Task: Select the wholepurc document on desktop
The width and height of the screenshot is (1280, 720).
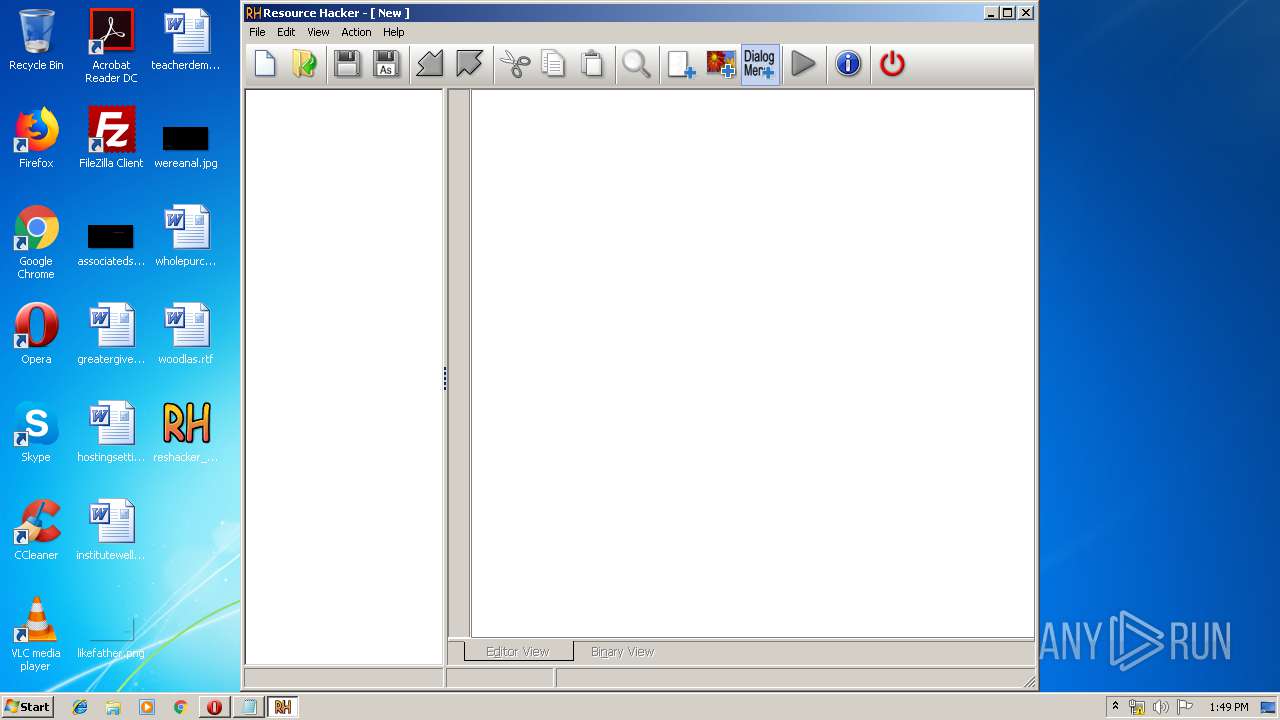Action: tap(186, 237)
